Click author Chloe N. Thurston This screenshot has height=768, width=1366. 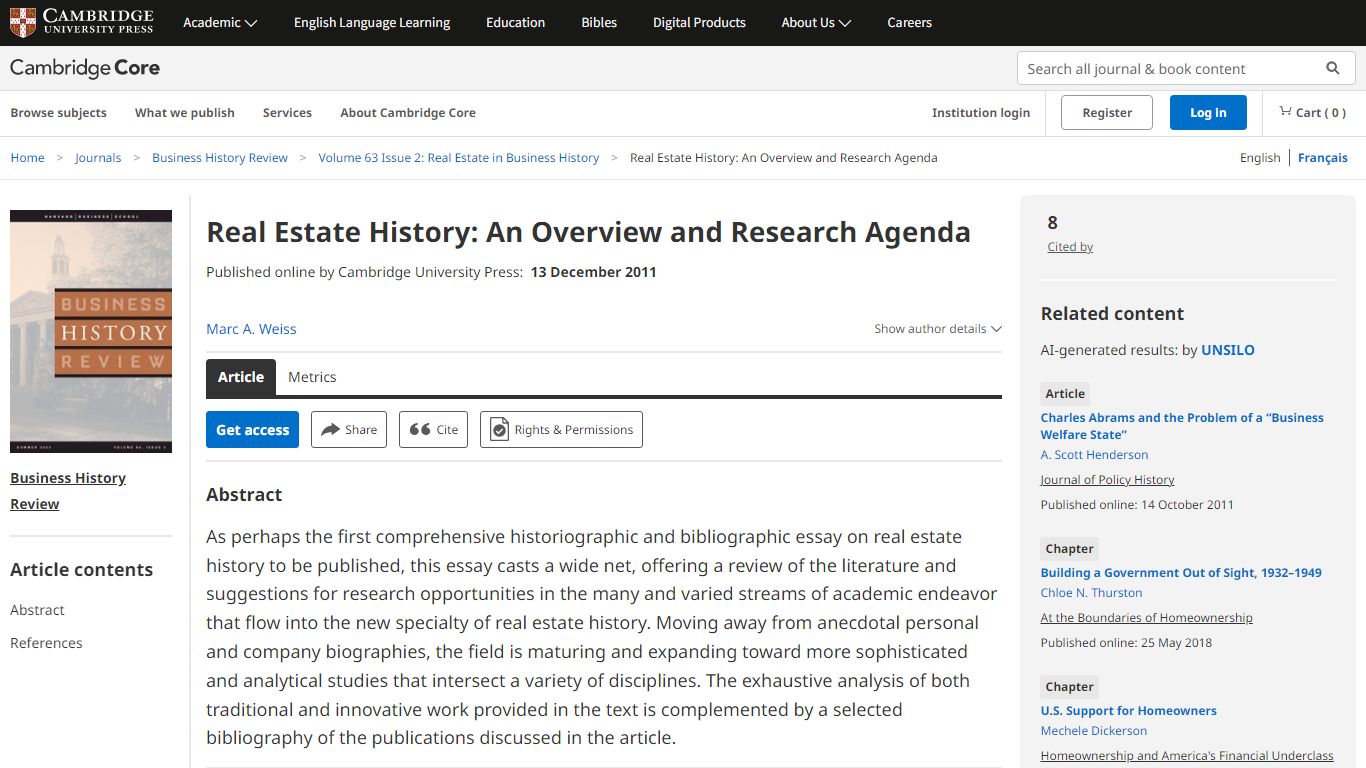click(1091, 593)
